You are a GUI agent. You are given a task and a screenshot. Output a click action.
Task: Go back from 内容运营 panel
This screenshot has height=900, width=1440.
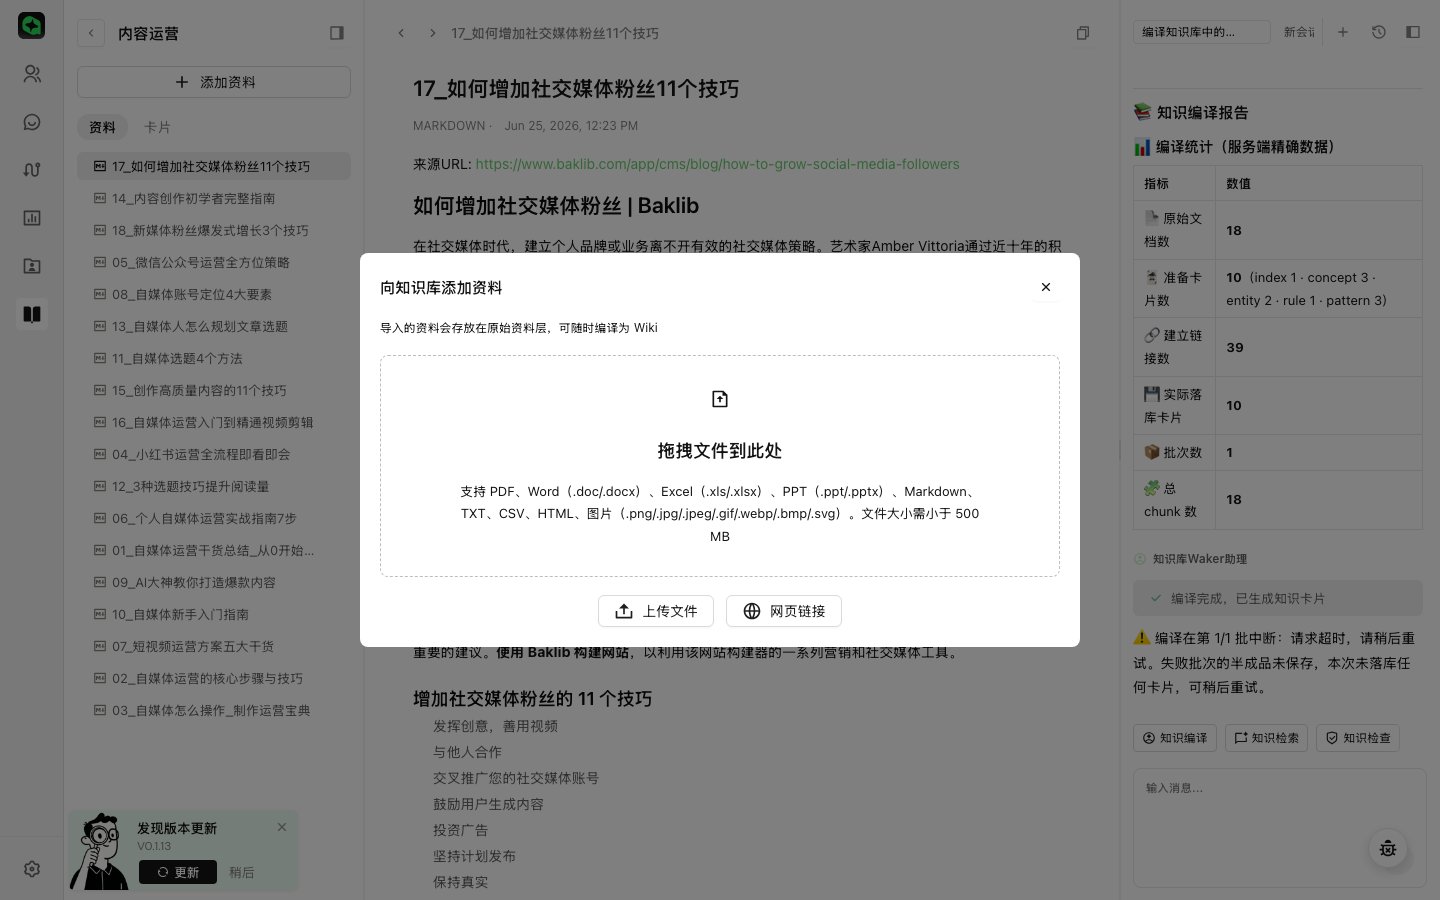pos(91,33)
